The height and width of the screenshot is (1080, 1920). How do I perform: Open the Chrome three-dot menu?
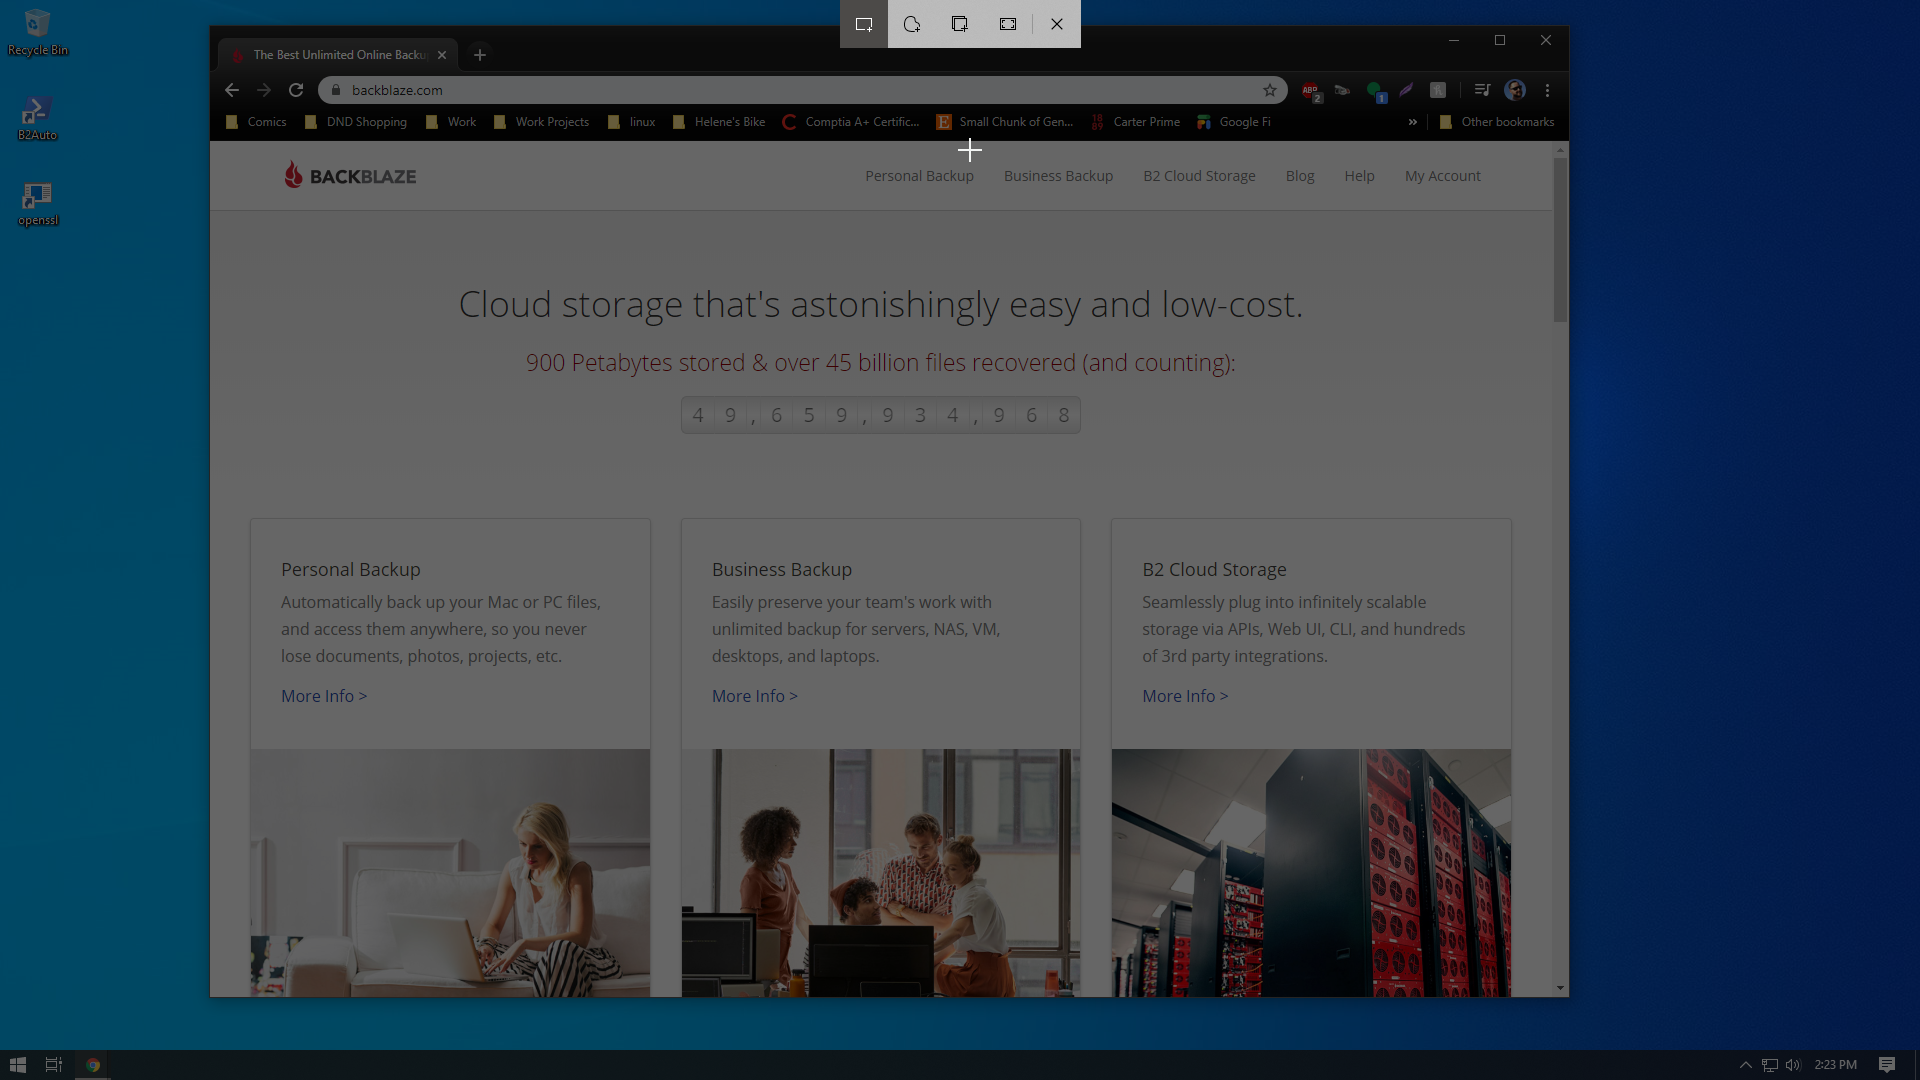(1547, 90)
